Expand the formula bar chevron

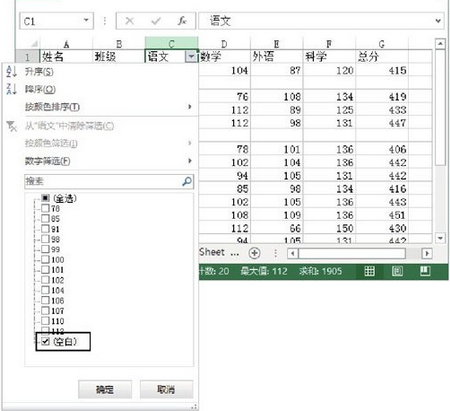438,21
